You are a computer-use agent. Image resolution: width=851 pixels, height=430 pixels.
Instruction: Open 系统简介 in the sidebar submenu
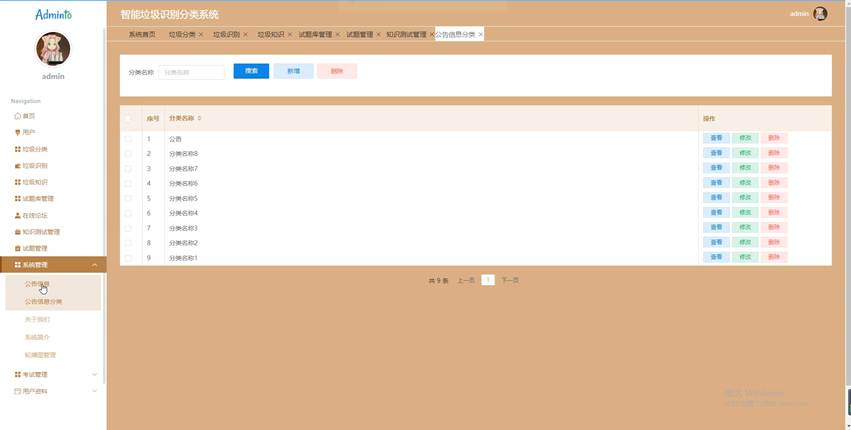click(37, 337)
